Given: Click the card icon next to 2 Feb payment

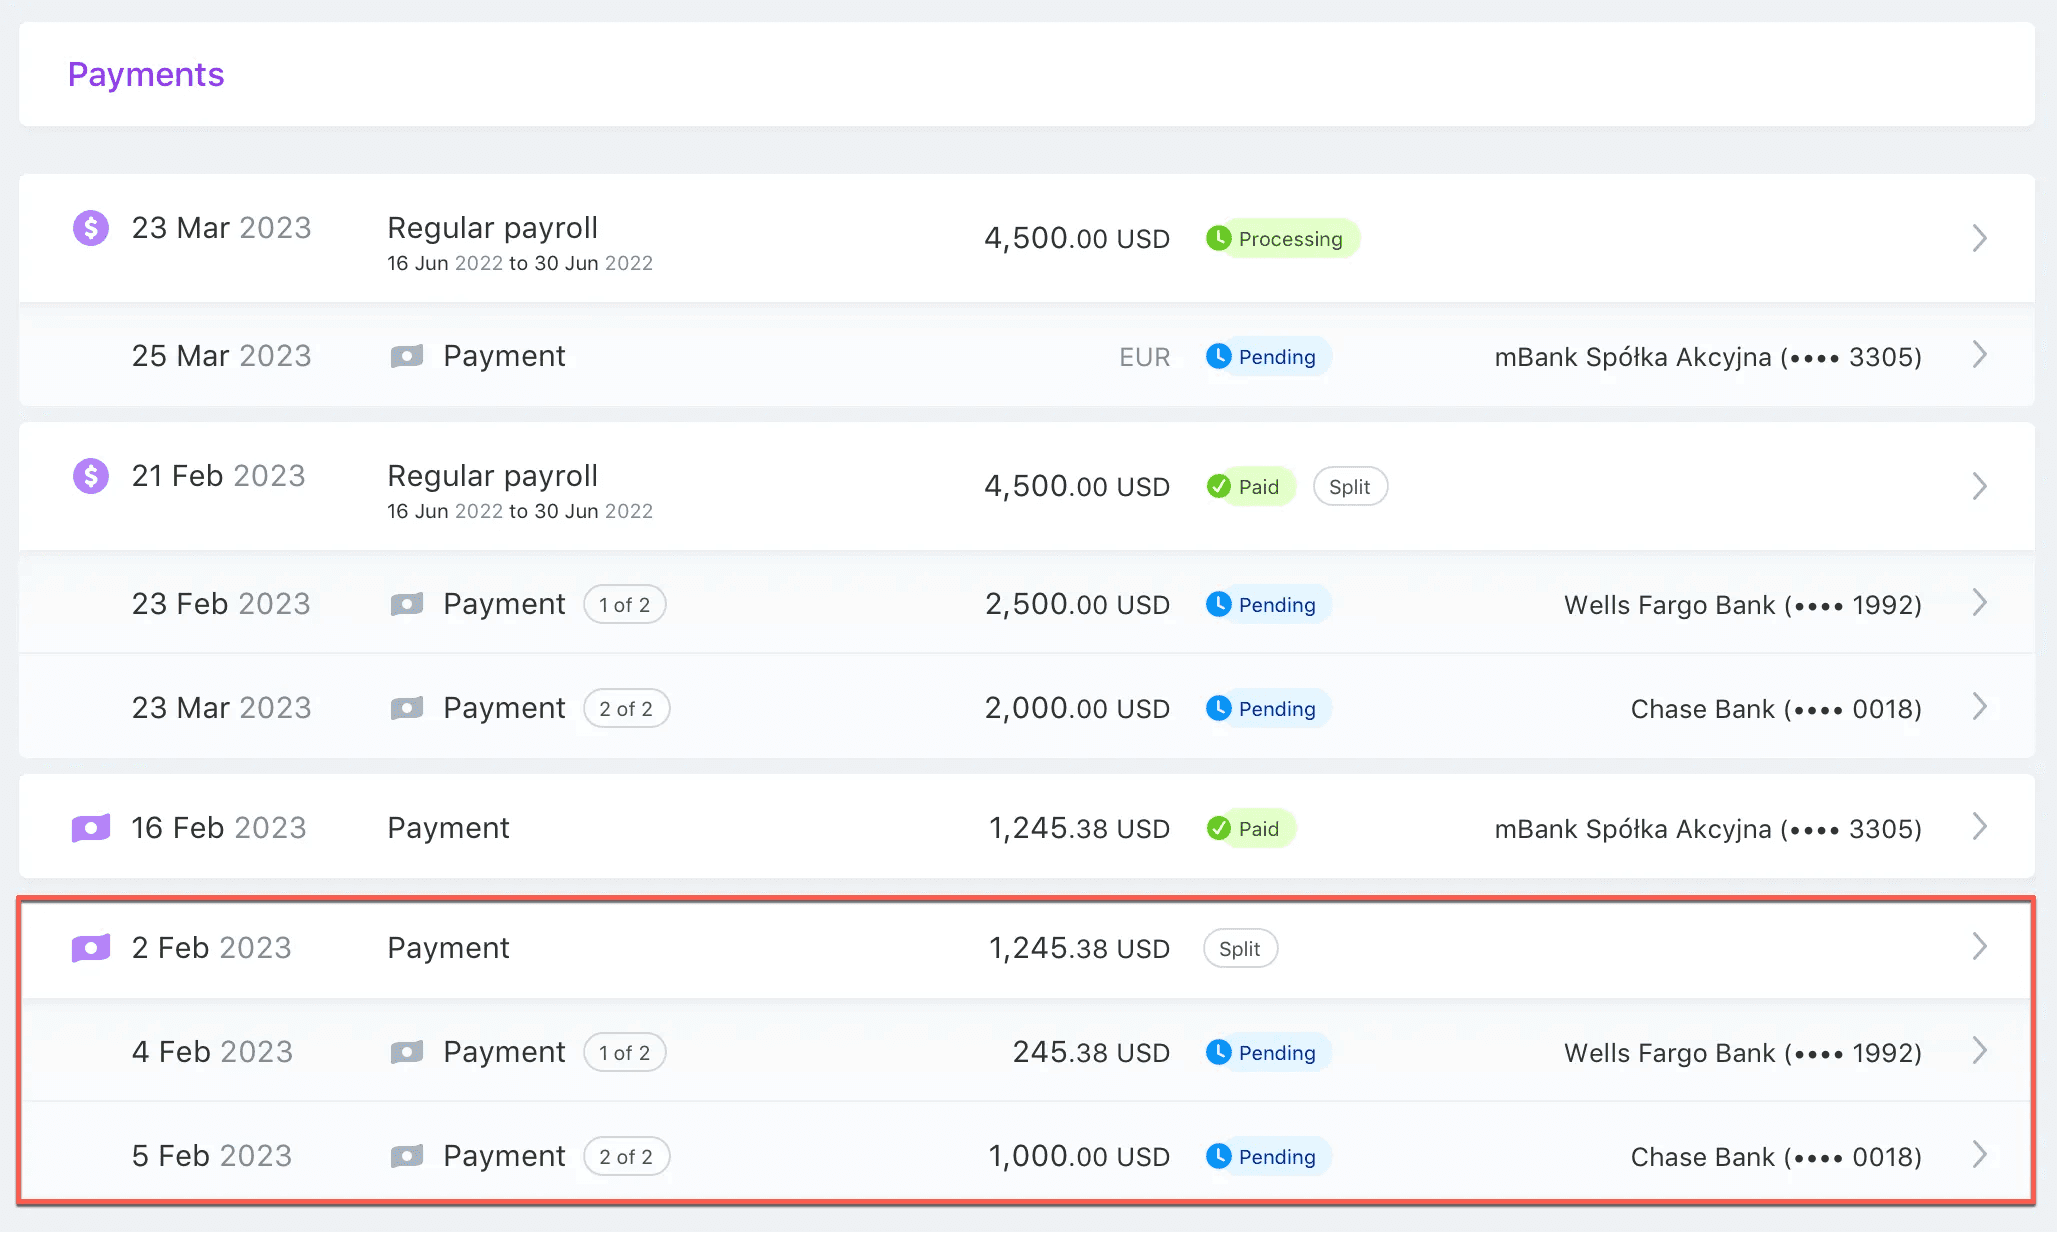Looking at the screenshot, I should coord(90,947).
